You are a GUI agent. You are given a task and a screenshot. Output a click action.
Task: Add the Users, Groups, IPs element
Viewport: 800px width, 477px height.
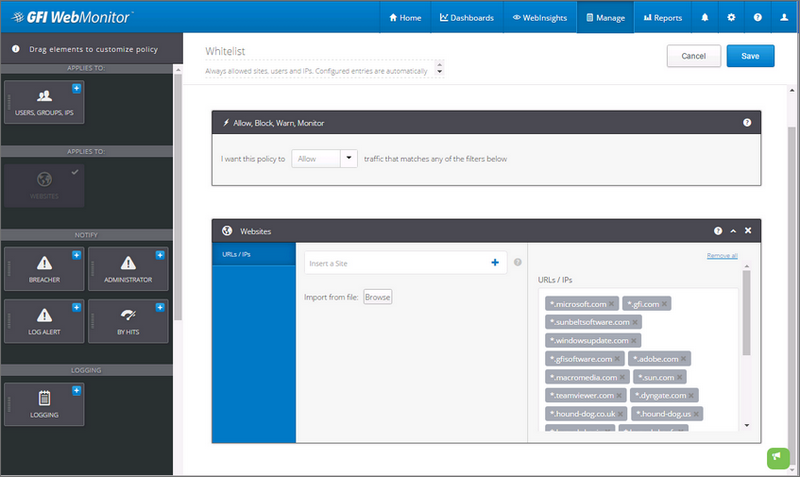pyautogui.click(x=77, y=88)
